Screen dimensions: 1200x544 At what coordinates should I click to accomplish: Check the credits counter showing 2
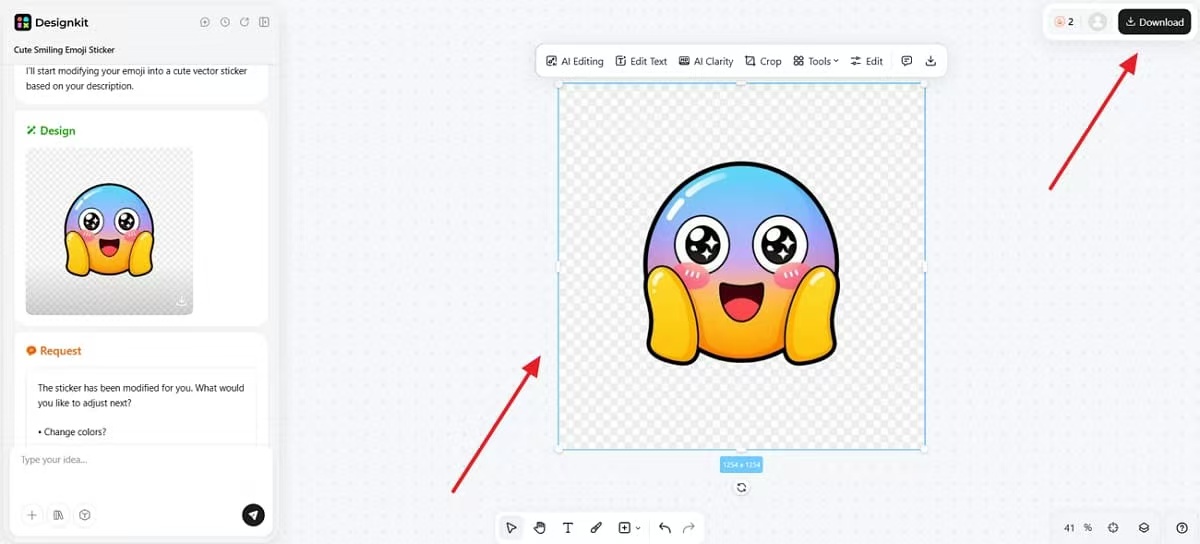click(x=1064, y=22)
